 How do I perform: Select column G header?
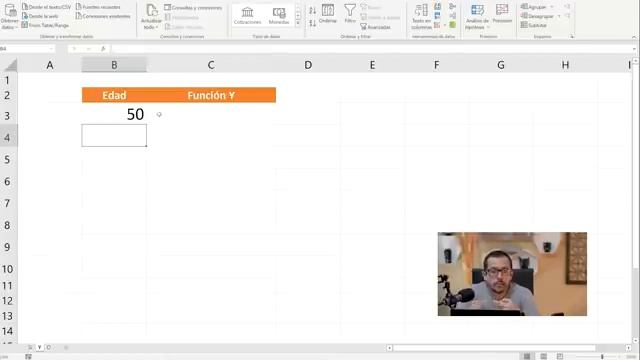click(x=501, y=65)
